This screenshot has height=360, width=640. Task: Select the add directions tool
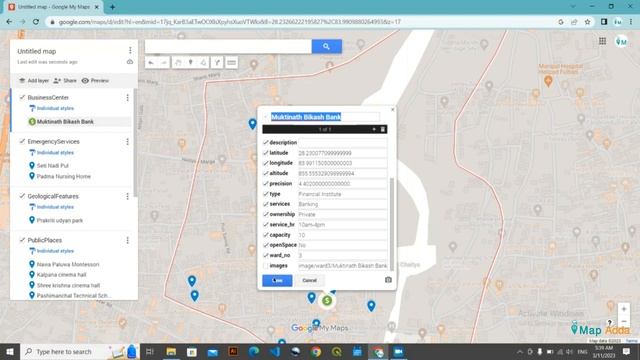tap(217, 62)
